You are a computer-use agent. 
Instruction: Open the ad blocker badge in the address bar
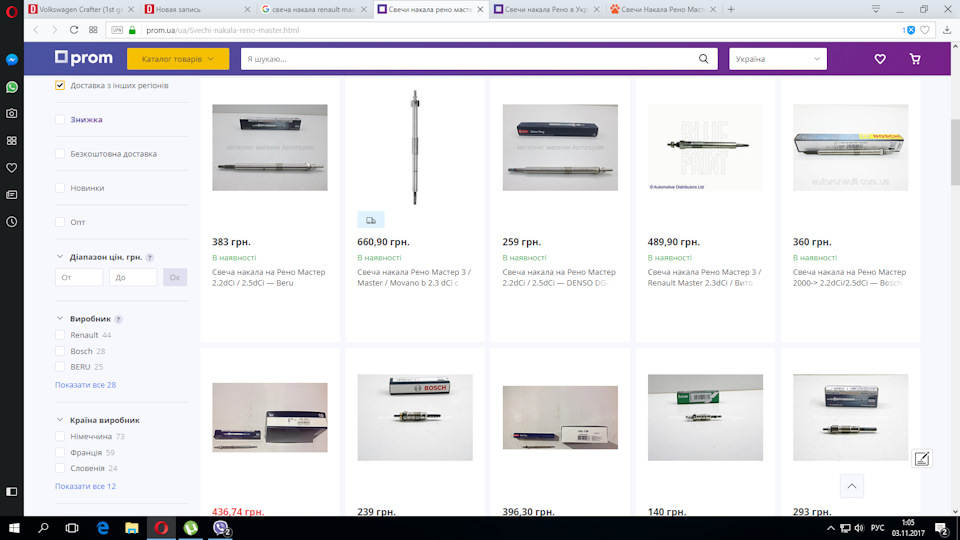pyautogui.click(x=909, y=30)
